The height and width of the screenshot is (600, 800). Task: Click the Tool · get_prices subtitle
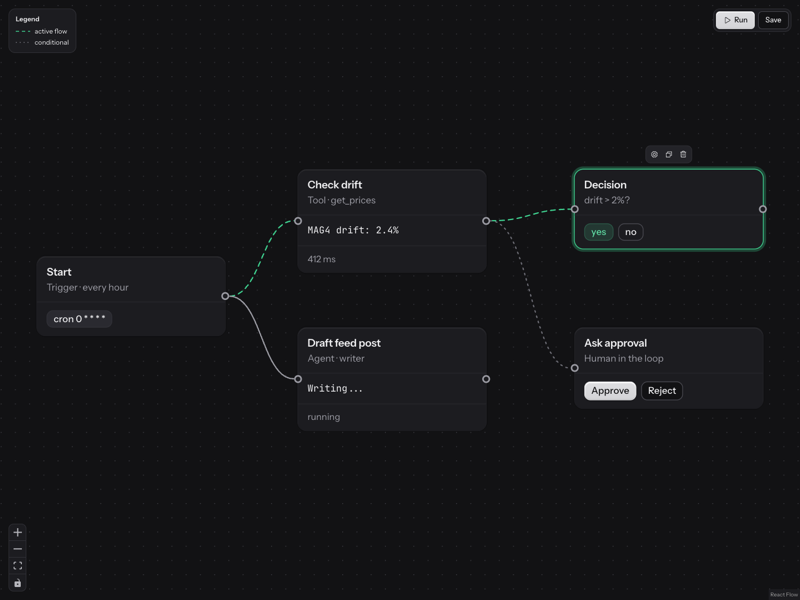point(341,200)
